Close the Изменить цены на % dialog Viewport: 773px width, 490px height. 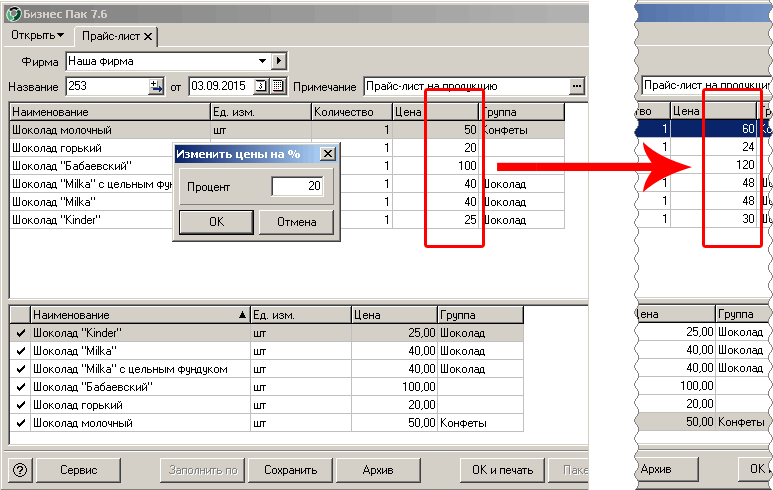326,154
